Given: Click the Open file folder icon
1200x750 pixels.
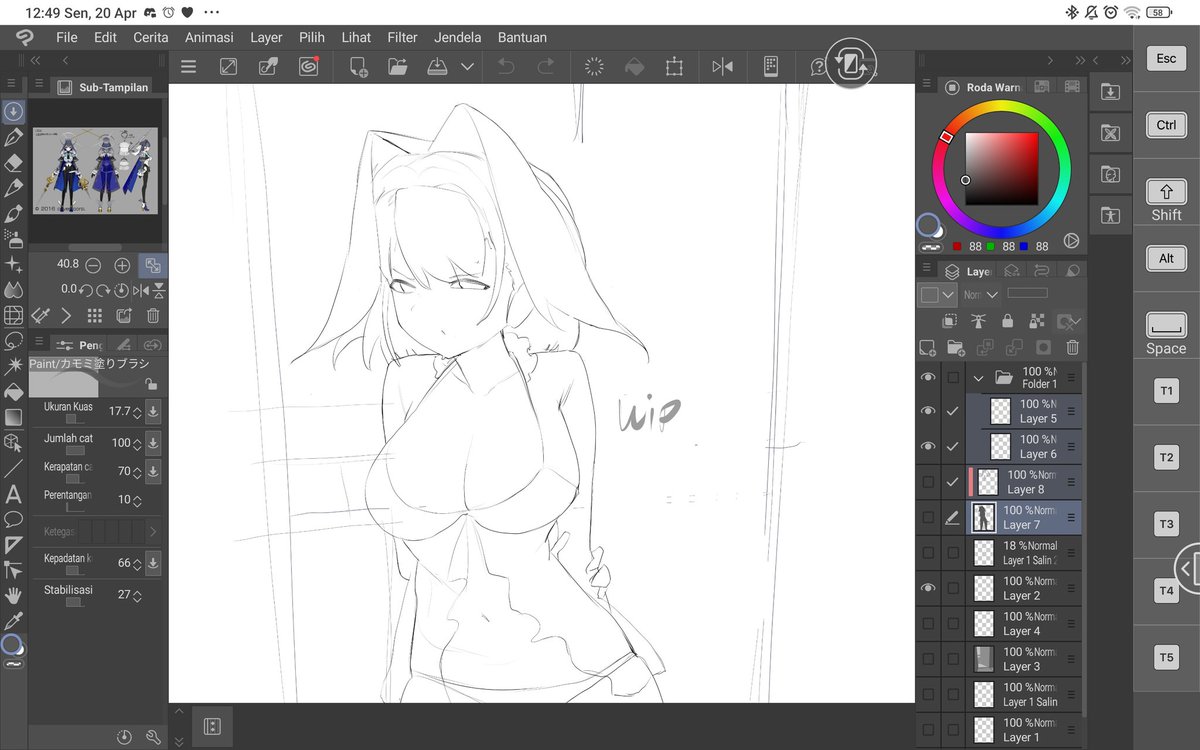Looking at the screenshot, I should click(x=398, y=67).
